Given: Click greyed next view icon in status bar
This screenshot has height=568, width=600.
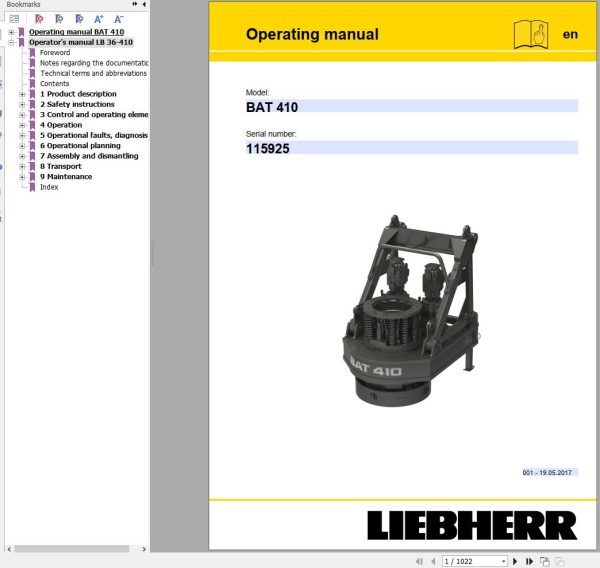Looking at the screenshot, I should (559, 561).
